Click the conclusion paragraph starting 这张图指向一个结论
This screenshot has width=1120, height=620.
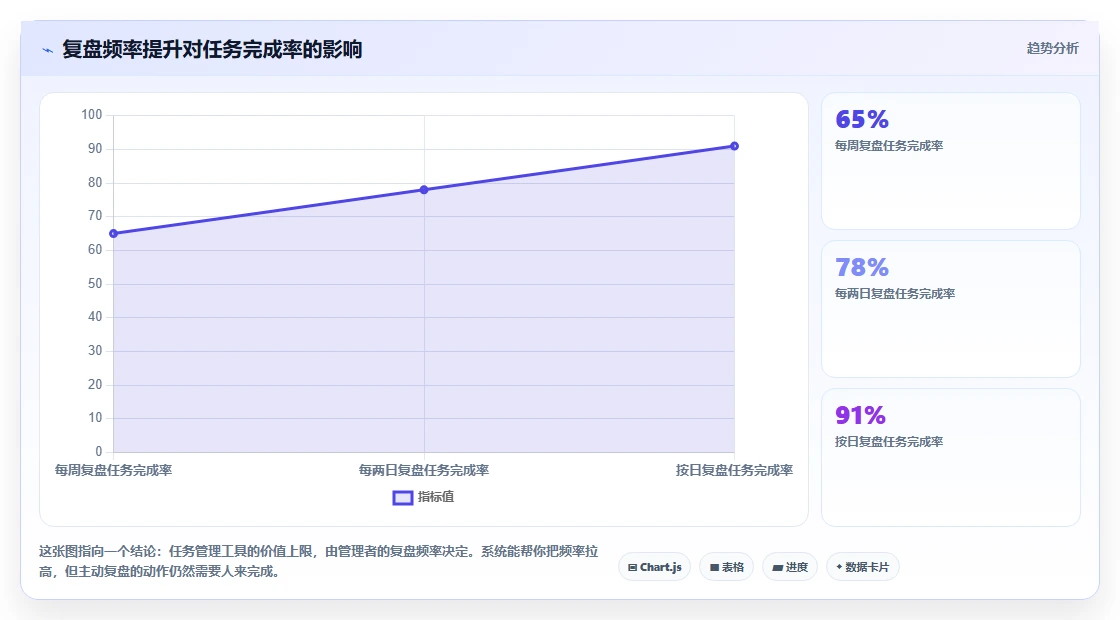(x=319, y=561)
